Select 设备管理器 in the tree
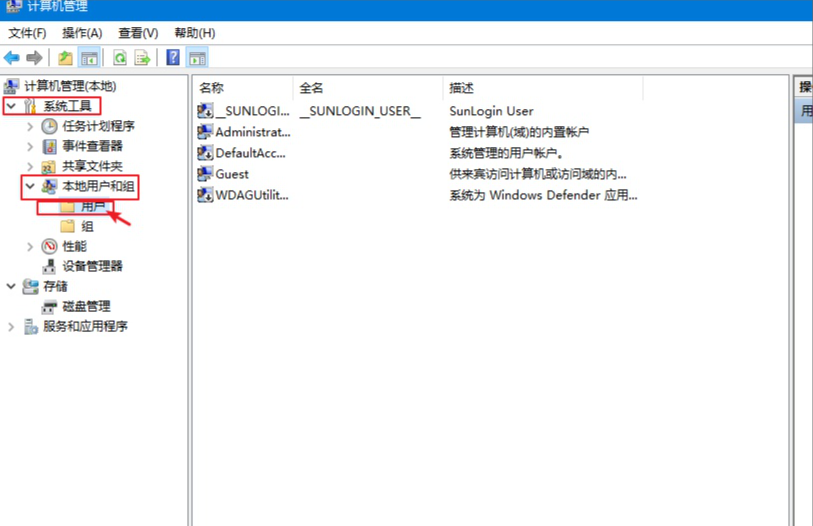Screen dimensions: 813x526 pyautogui.click(x=92, y=266)
